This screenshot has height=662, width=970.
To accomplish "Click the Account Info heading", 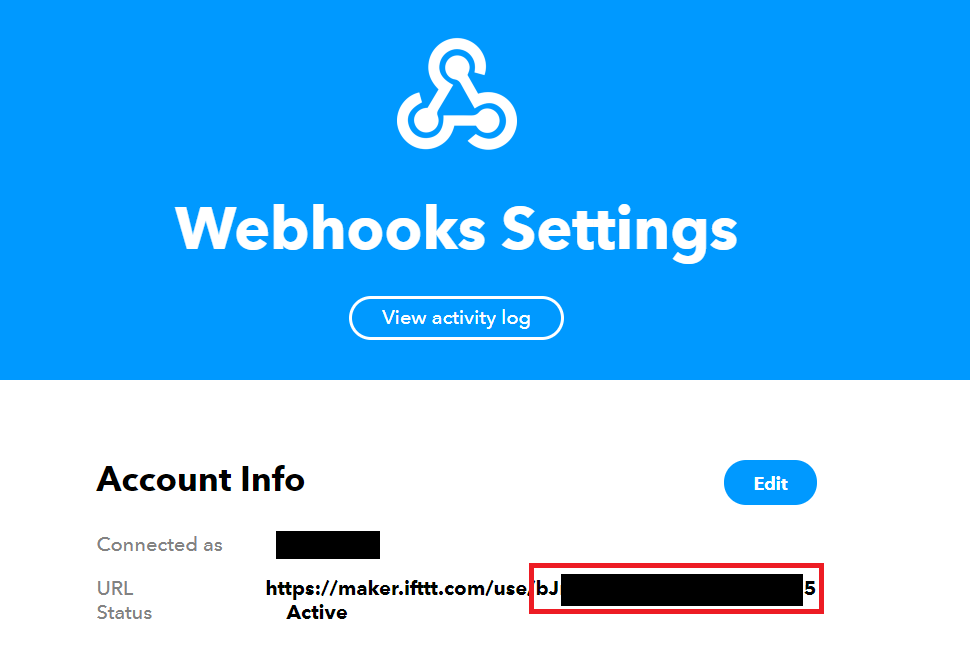I will (200, 479).
